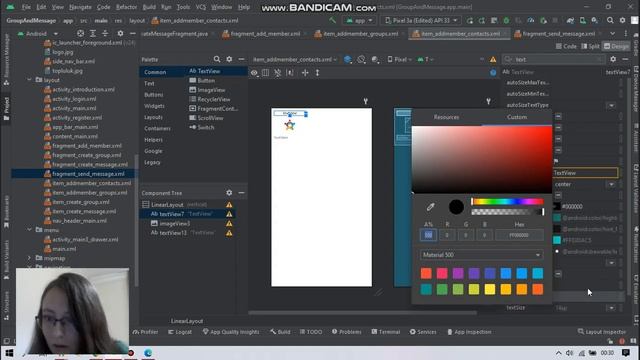Select Custom tab in color picker
This screenshot has height=360, width=640.
(x=517, y=117)
